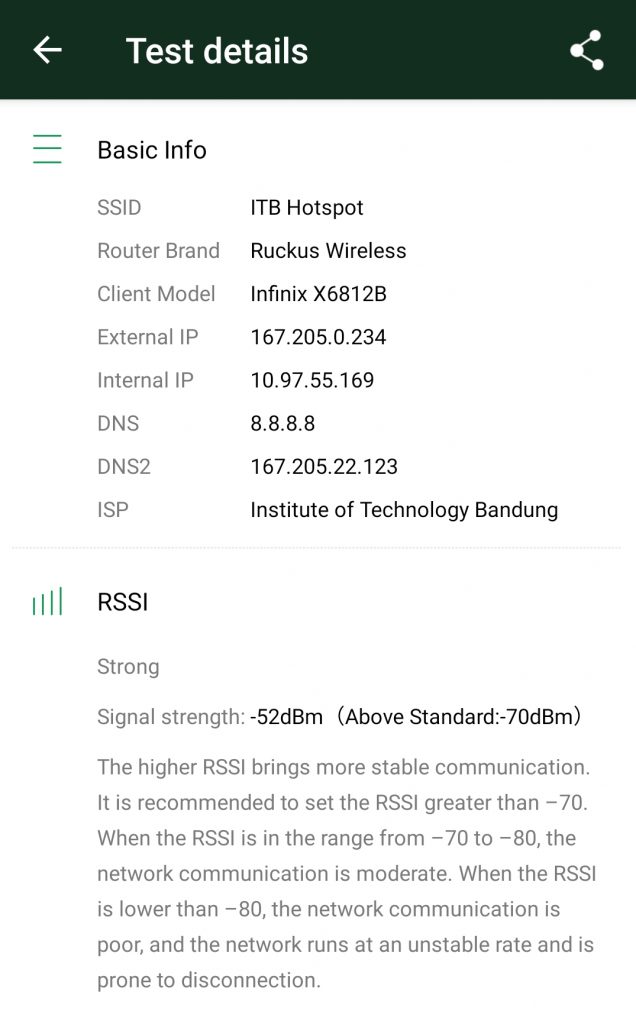The height and width of the screenshot is (1024, 636).
Task: Tap the share icon
Action: [x=587, y=50]
